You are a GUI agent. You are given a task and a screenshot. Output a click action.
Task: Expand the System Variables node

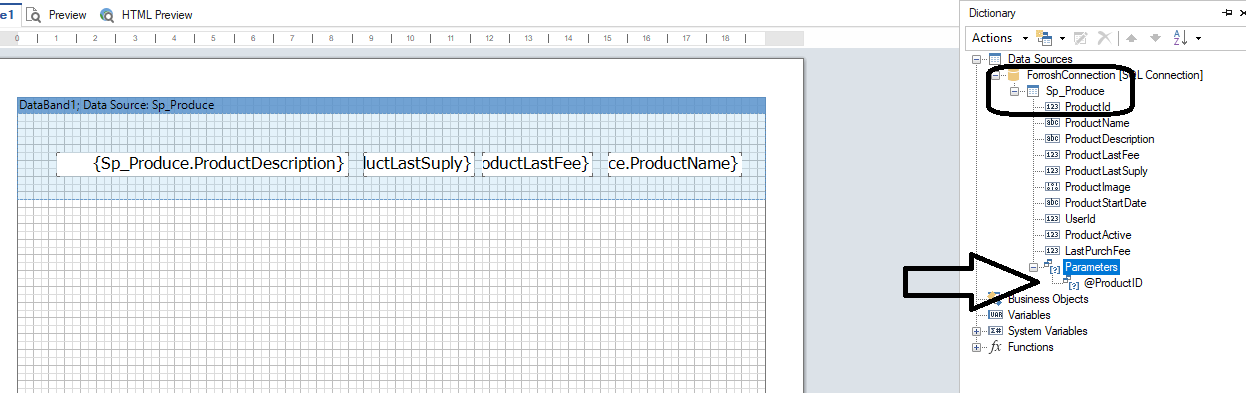(x=977, y=331)
